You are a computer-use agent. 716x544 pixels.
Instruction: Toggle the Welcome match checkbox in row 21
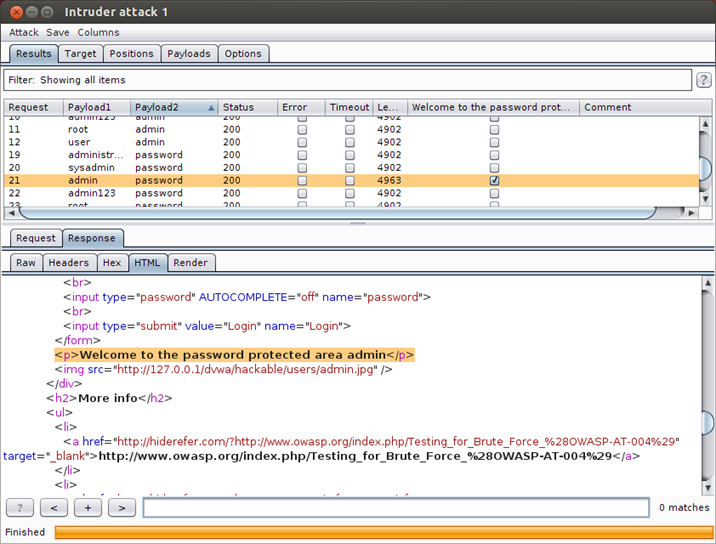point(494,181)
